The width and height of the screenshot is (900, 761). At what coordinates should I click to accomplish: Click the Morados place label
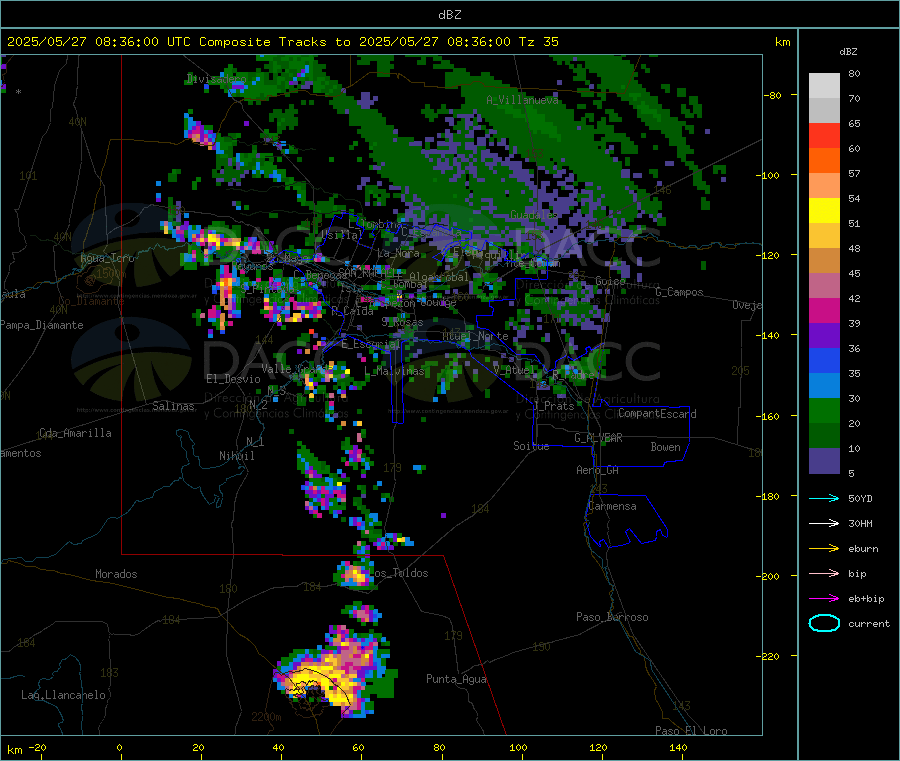[x=116, y=574]
